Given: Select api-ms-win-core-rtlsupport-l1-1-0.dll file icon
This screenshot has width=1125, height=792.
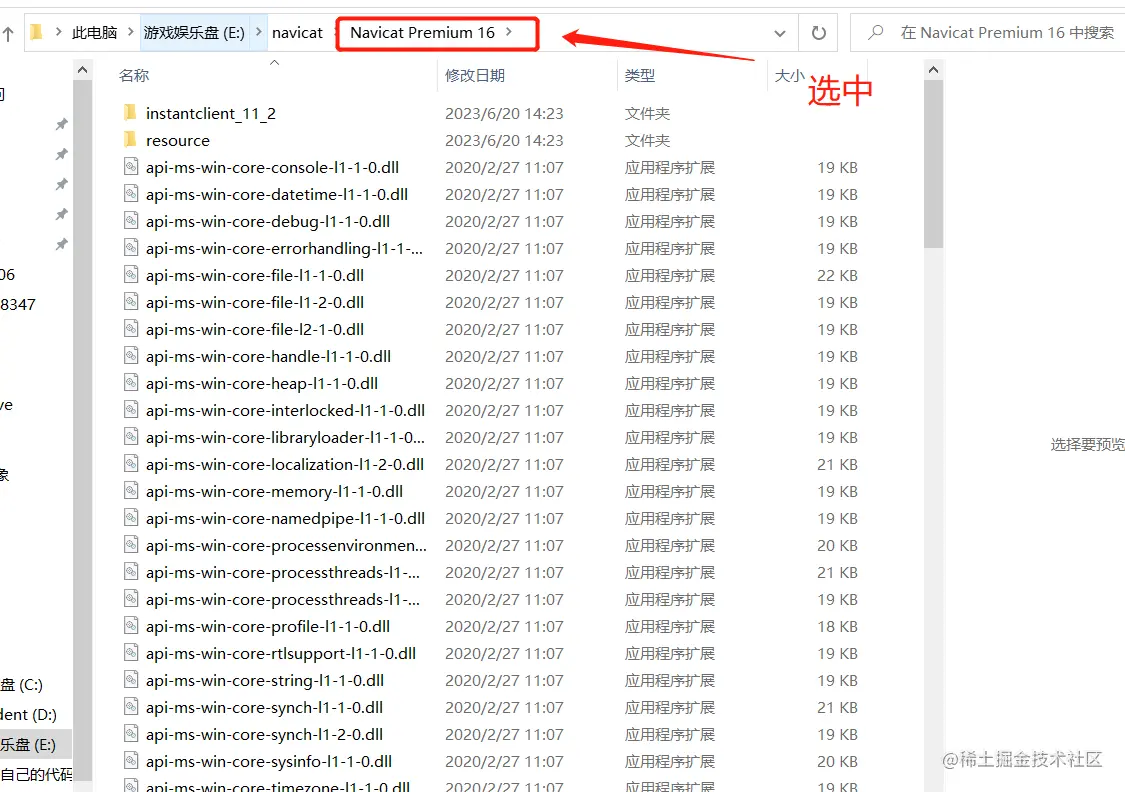Looking at the screenshot, I should click(131, 654).
